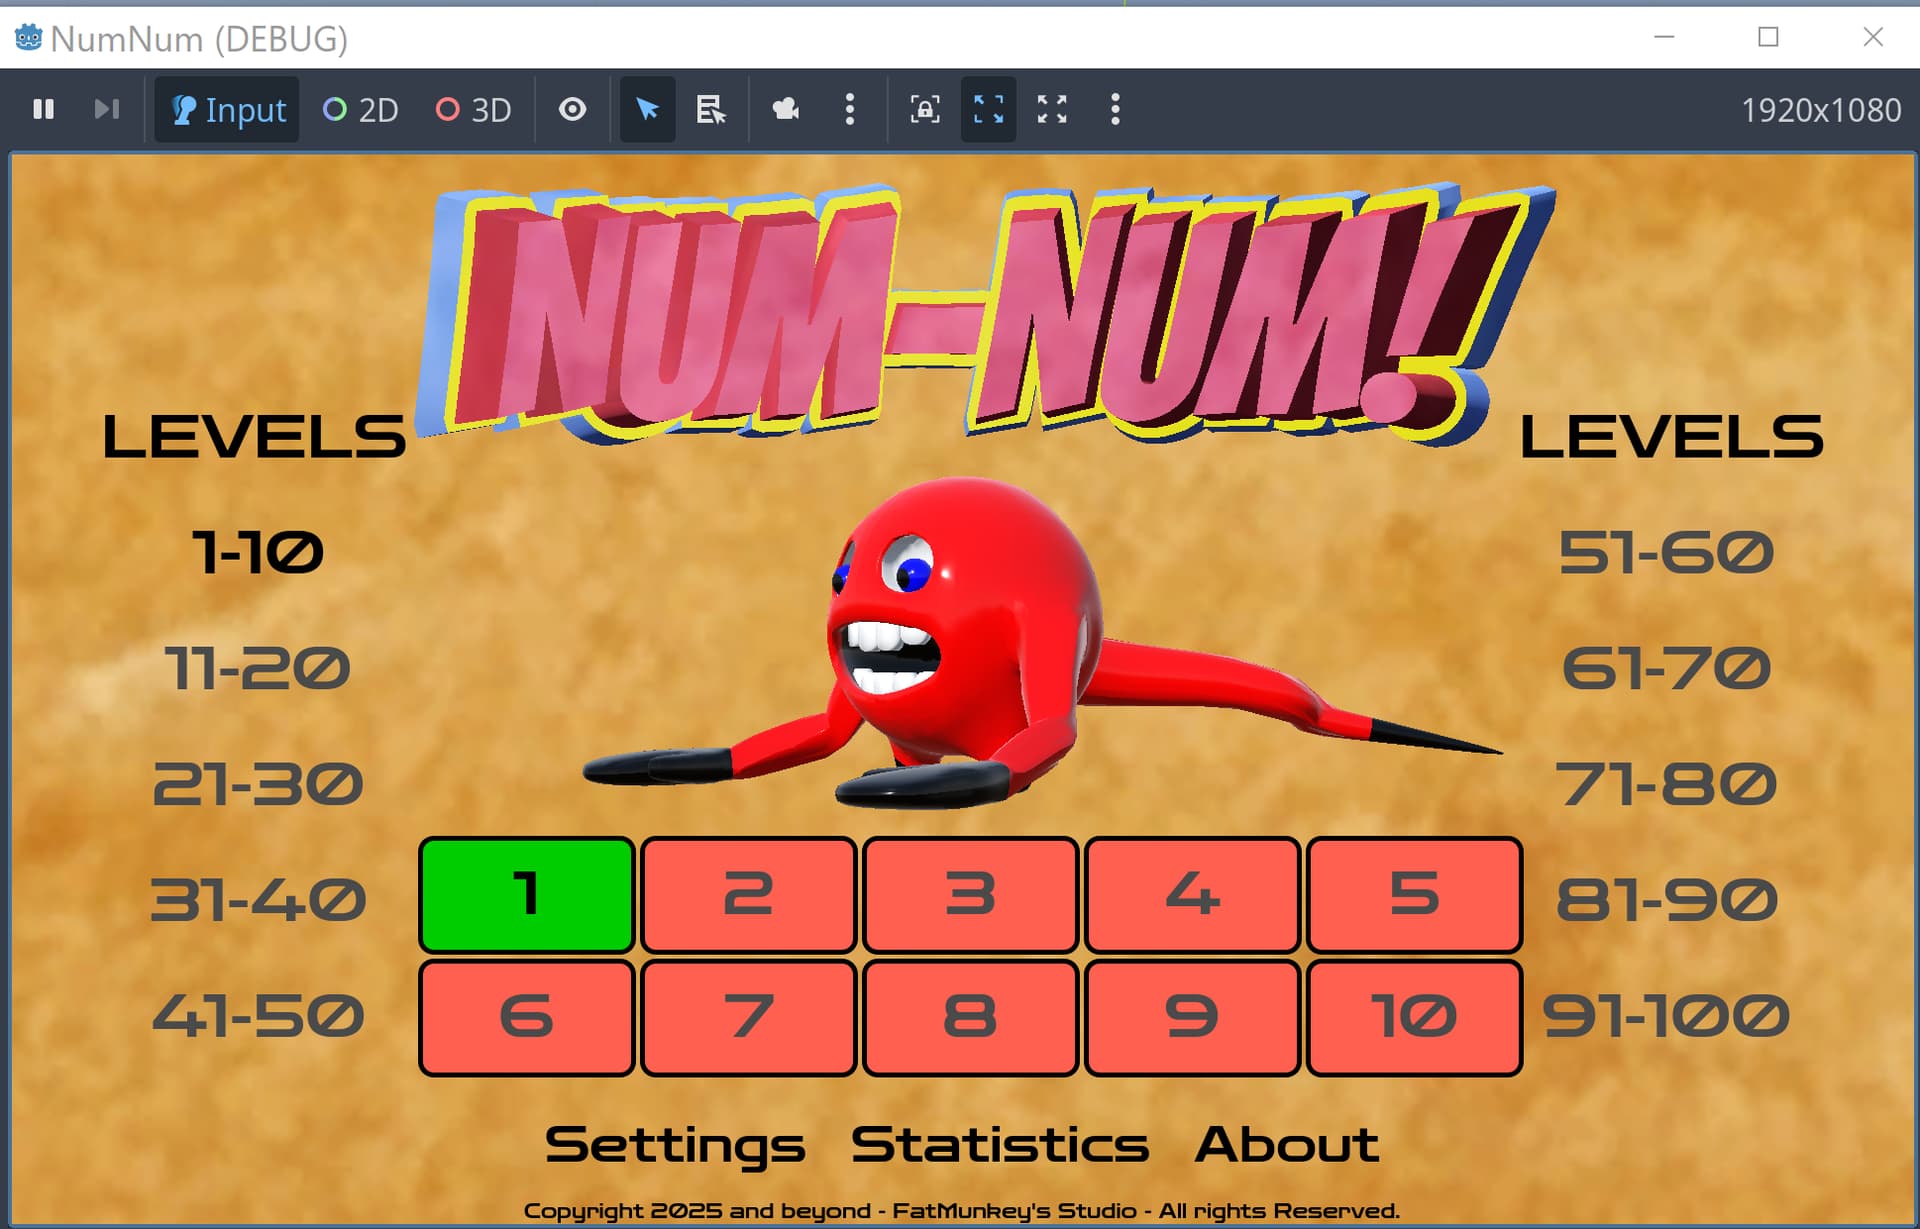
Task: Open the Settings screen
Action: 675,1146
